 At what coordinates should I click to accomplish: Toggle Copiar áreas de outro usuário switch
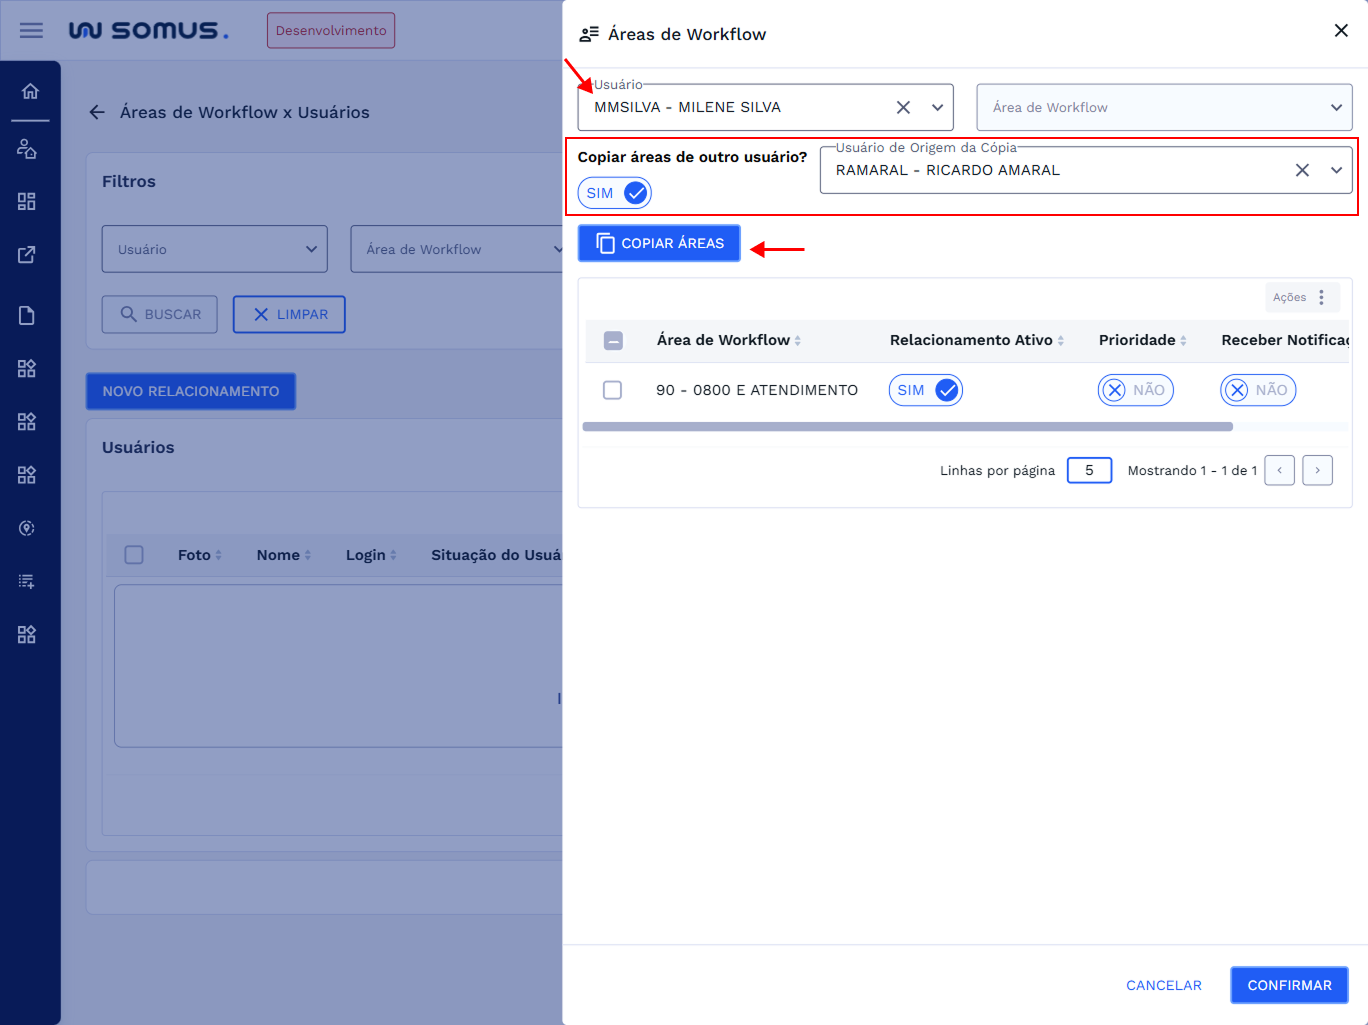click(615, 193)
